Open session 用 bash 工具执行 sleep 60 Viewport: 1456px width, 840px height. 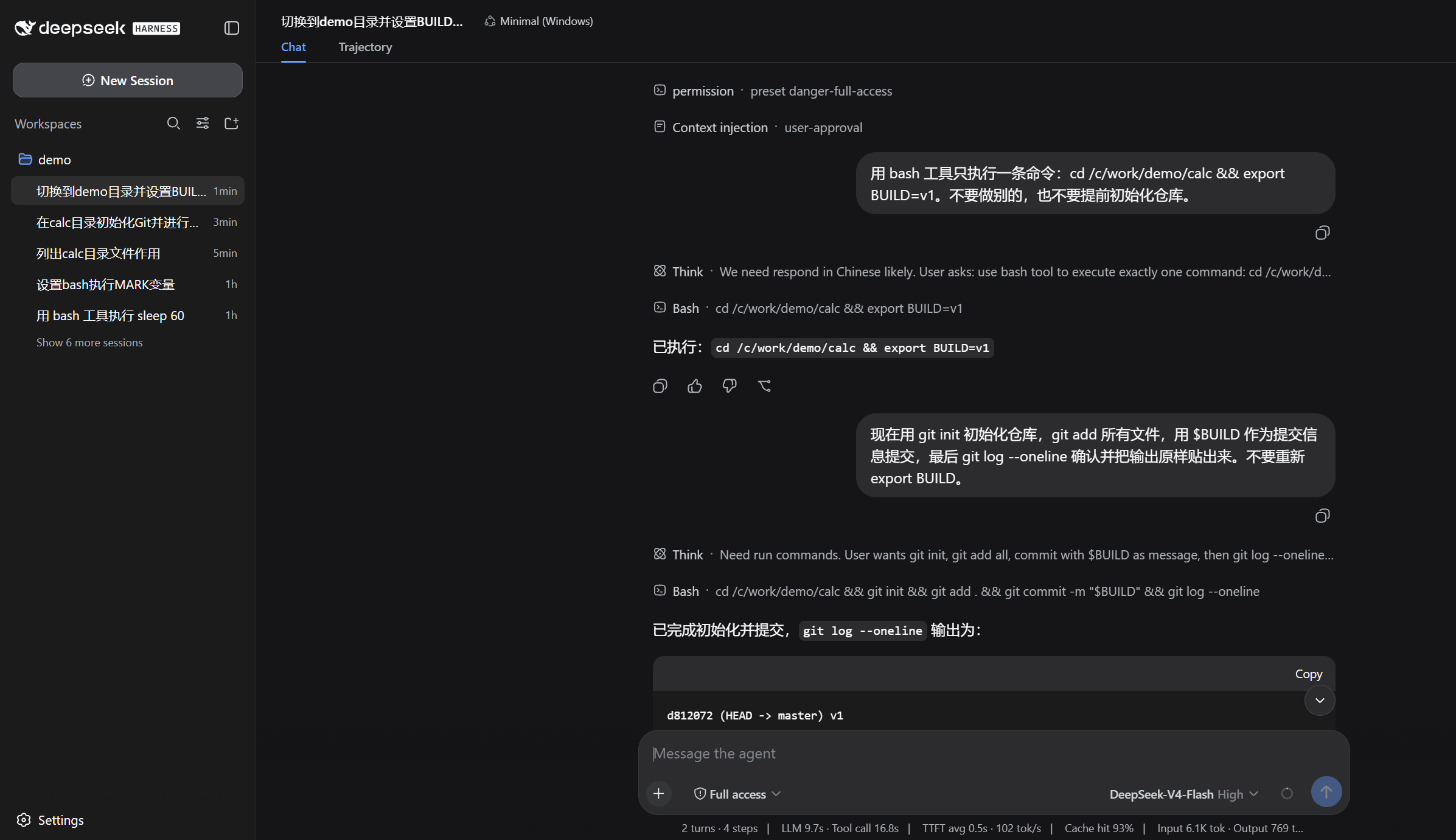click(127, 315)
